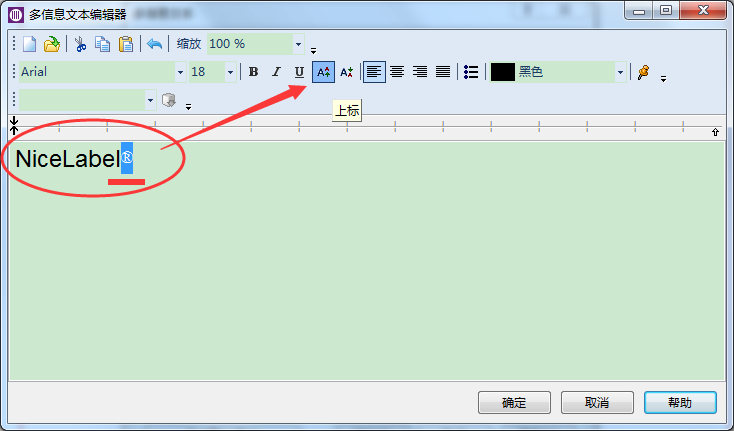Open the empty third-row dropdown

(150, 100)
